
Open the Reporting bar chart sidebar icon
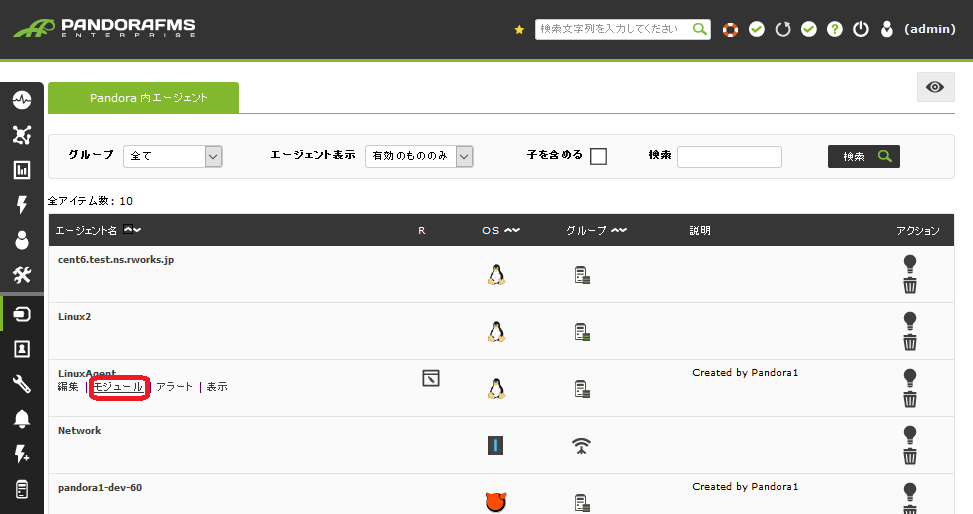pos(22,169)
